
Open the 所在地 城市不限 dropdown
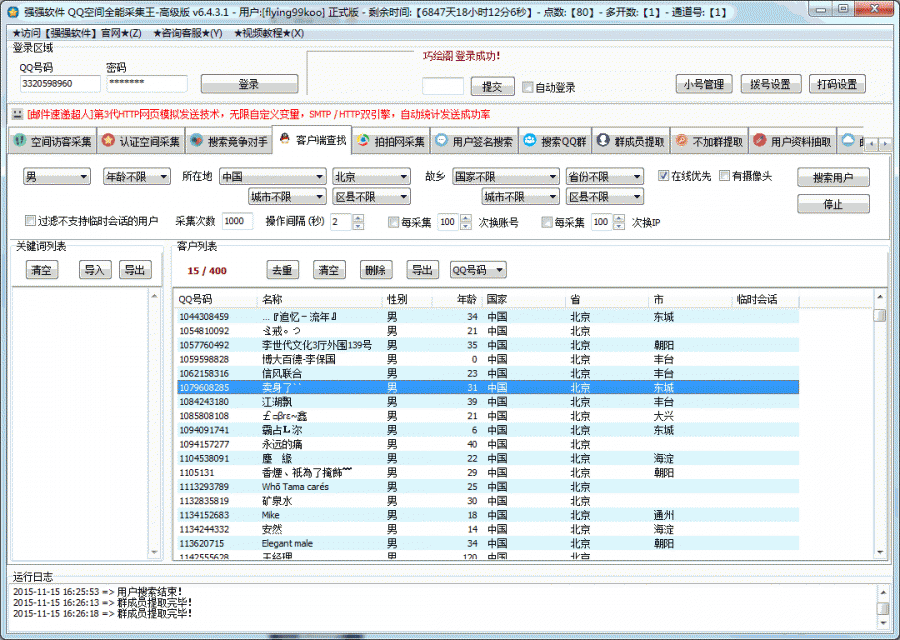point(288,197)
